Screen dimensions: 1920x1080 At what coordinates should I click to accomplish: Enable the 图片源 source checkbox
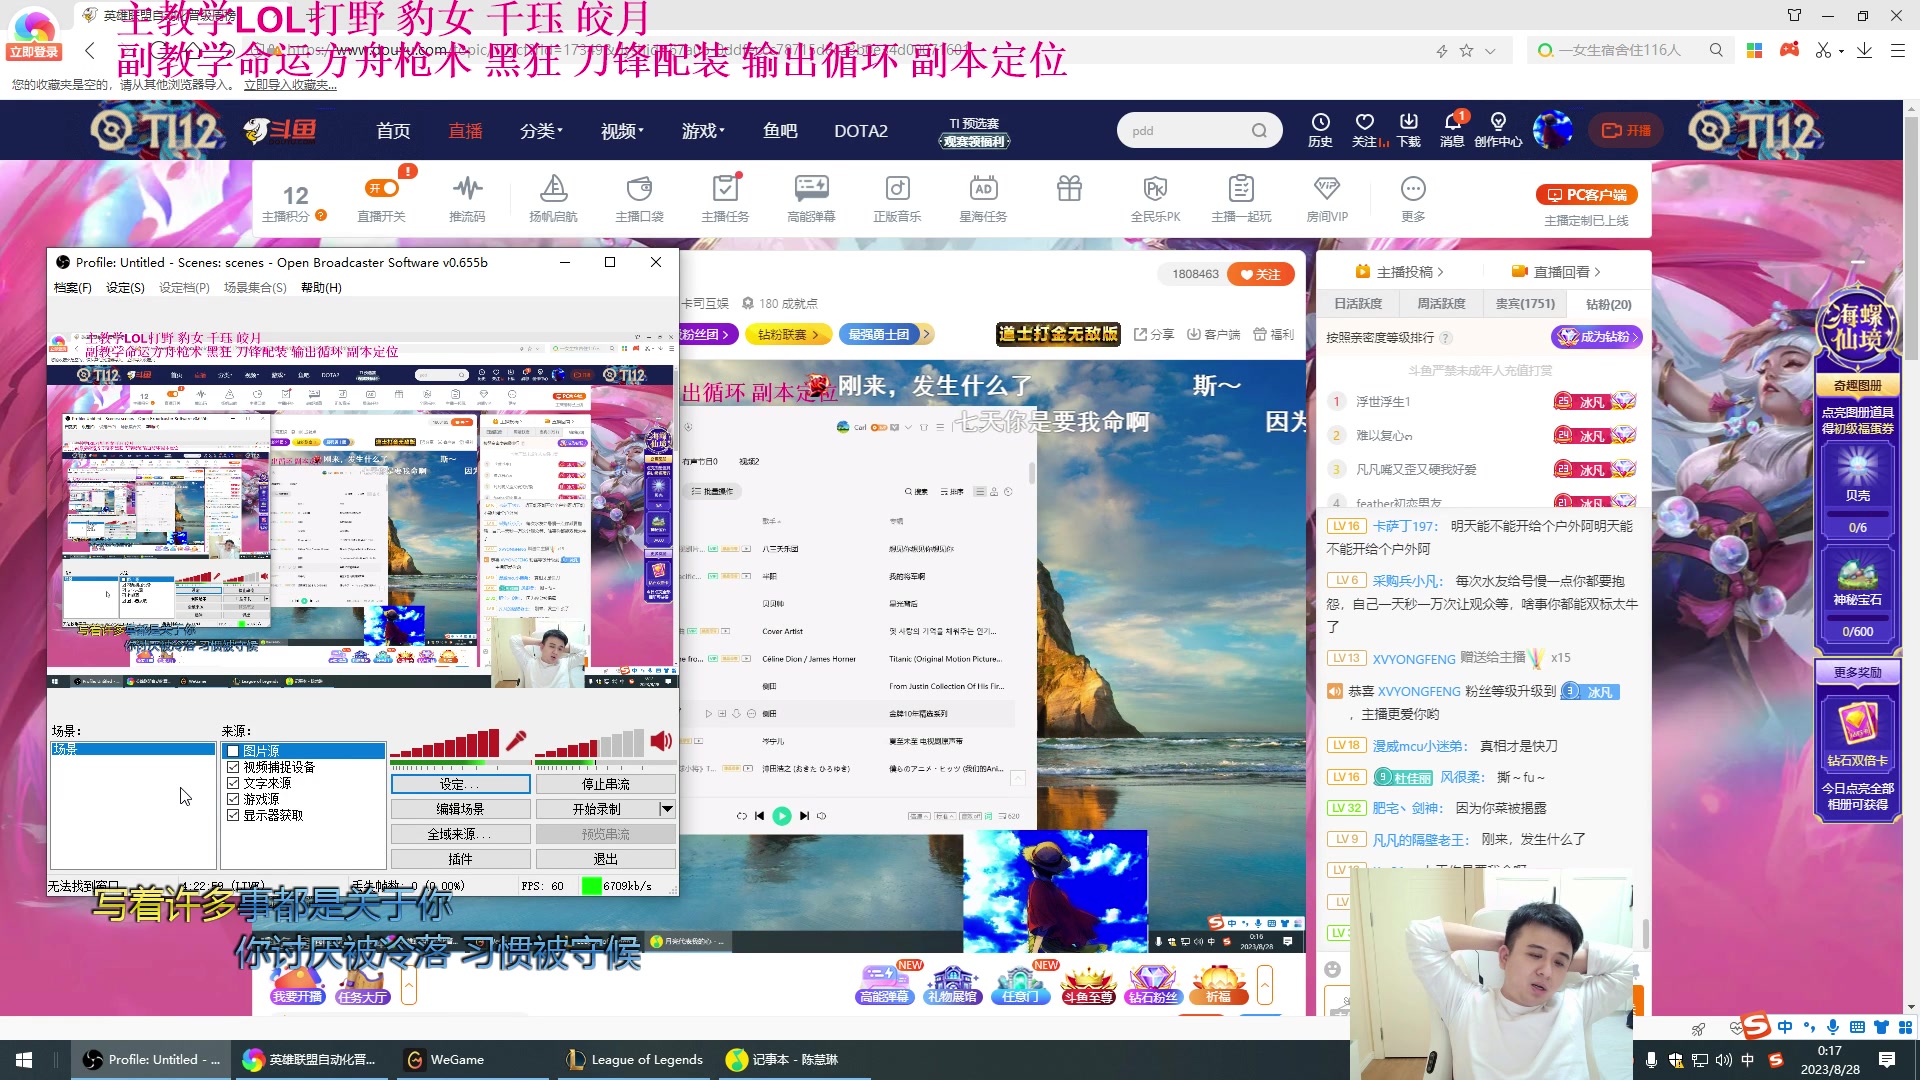coord(233,751)
